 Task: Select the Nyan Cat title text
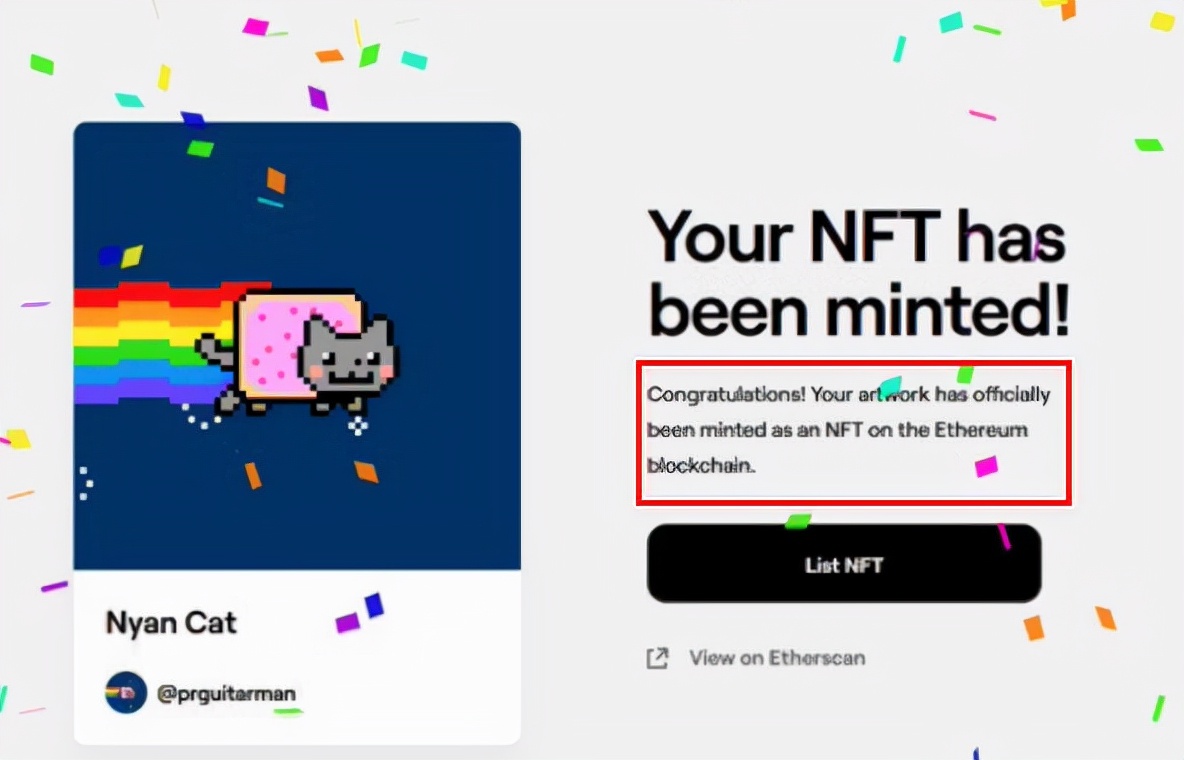171,623
